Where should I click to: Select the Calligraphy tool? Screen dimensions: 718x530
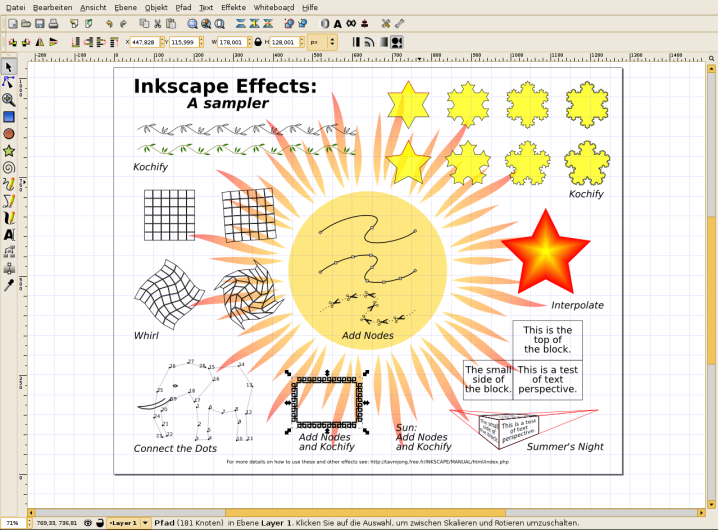tap(9, 218)
